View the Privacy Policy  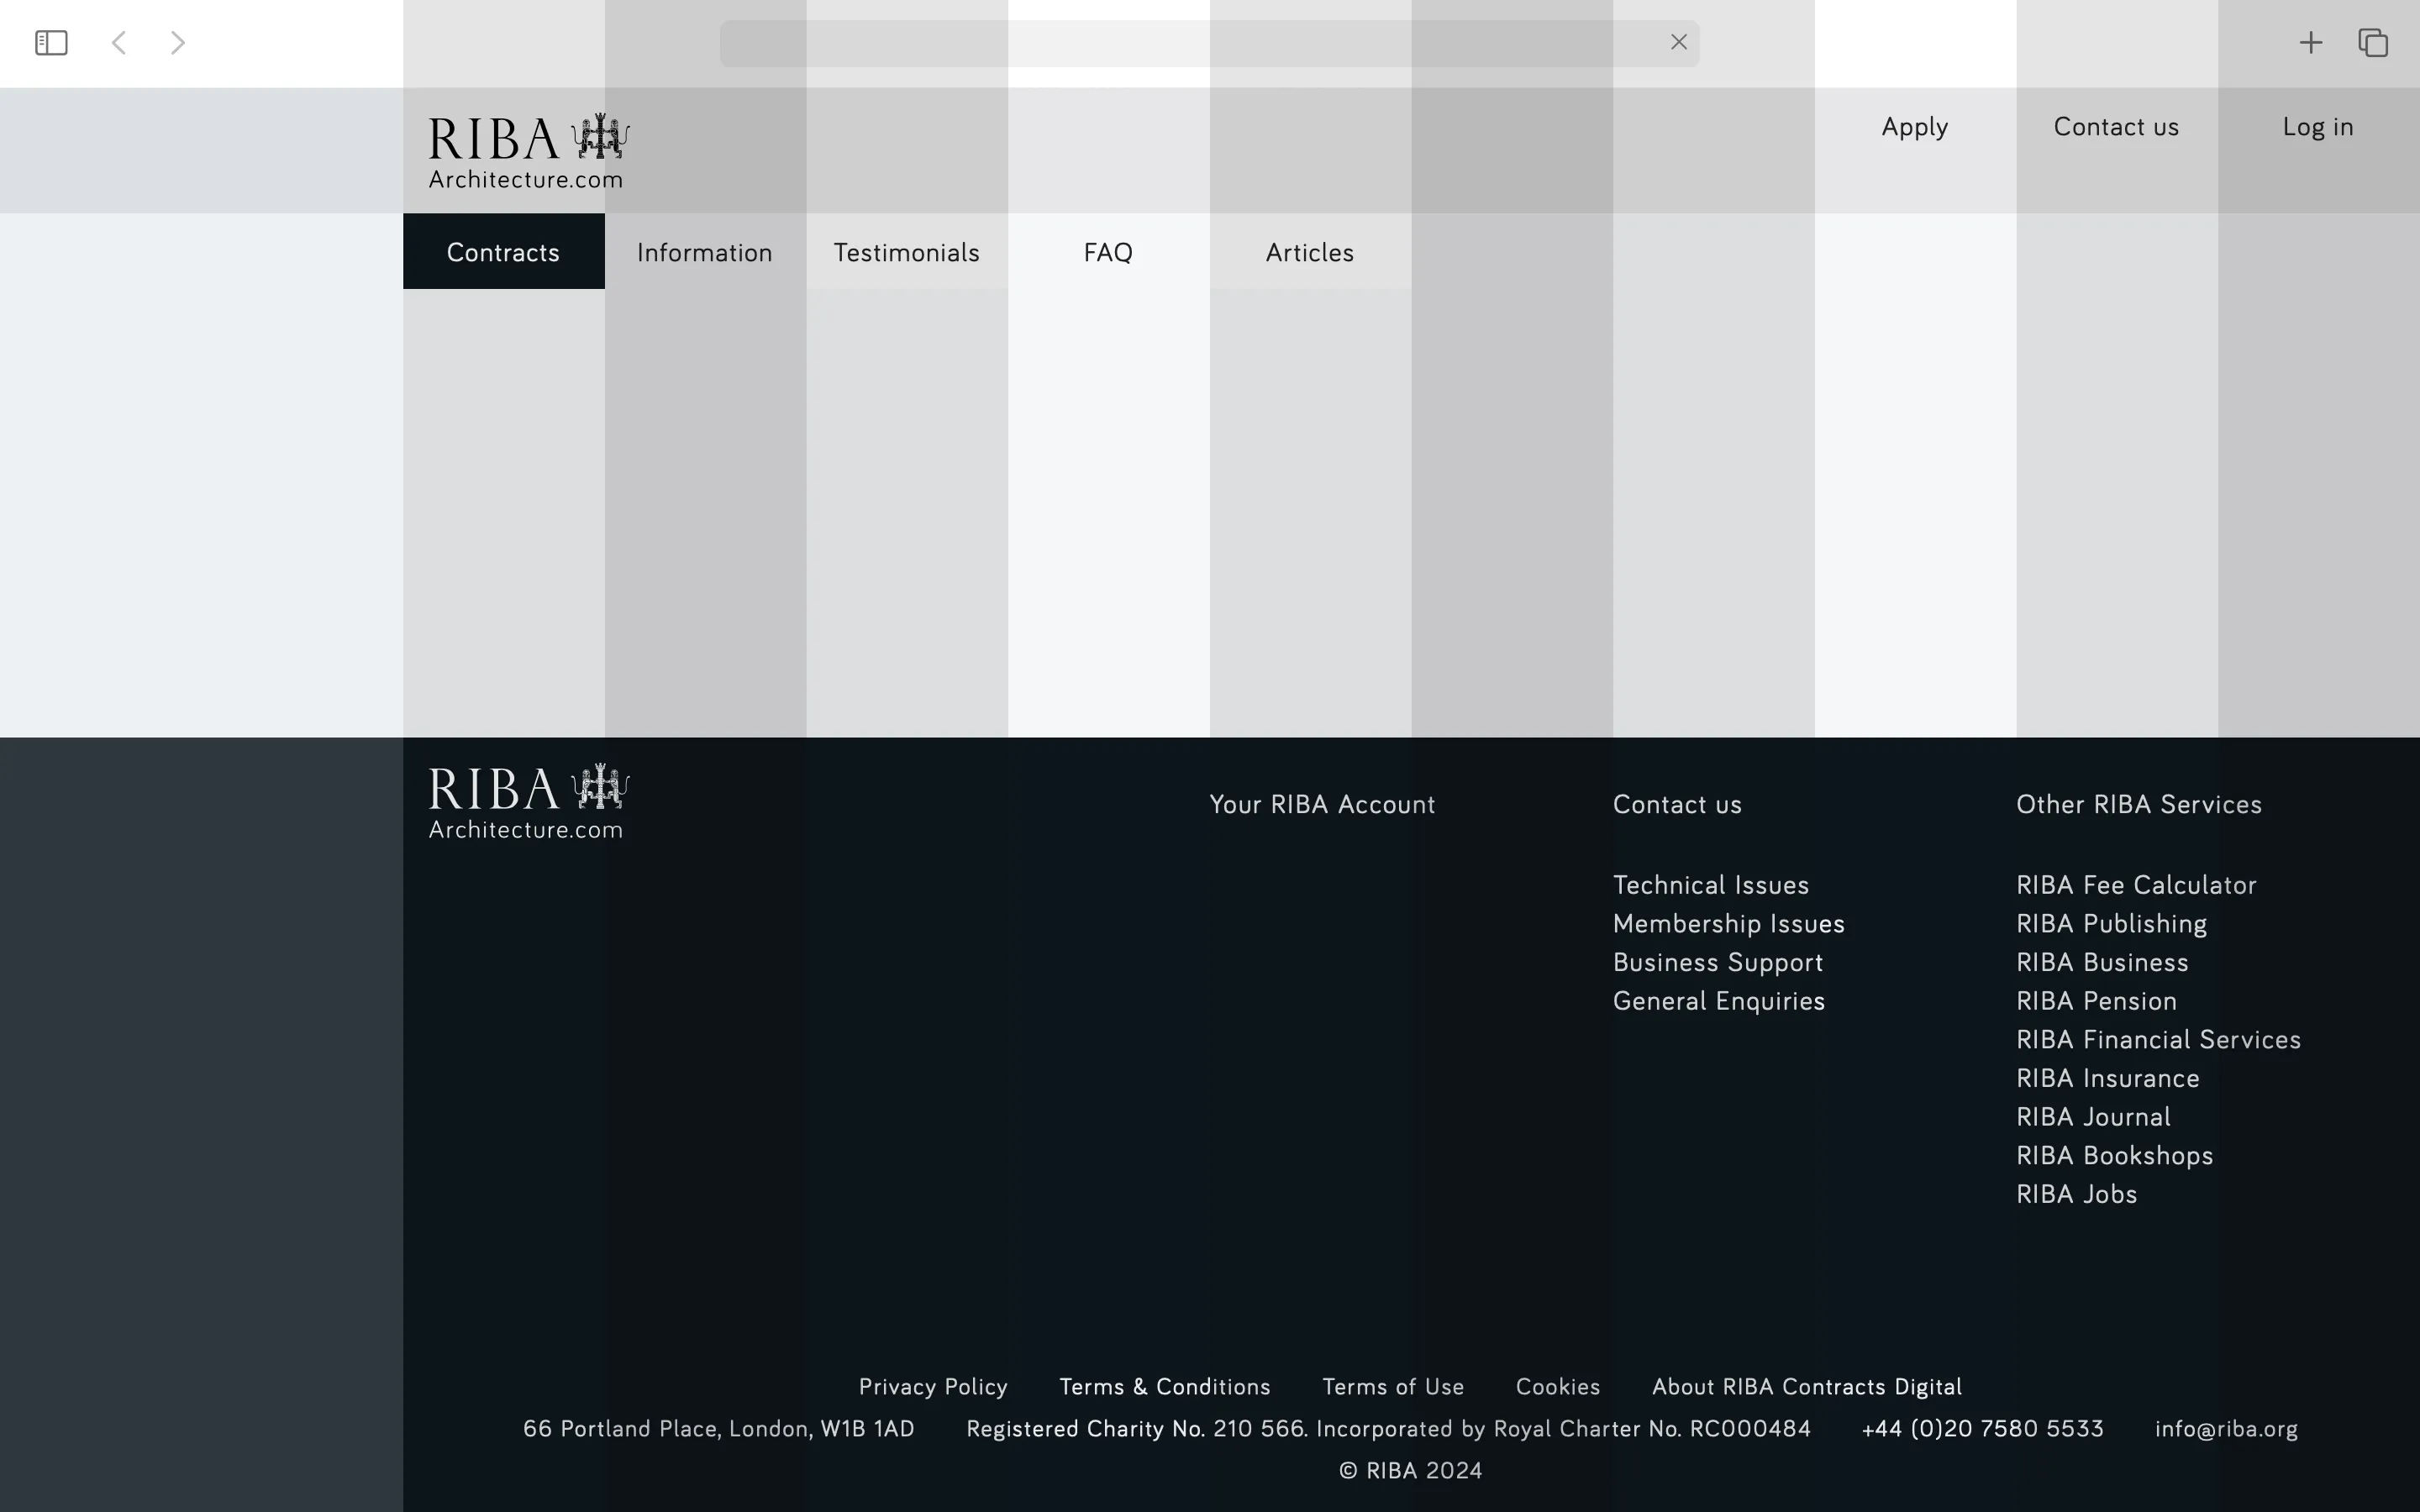(932, 1386)
